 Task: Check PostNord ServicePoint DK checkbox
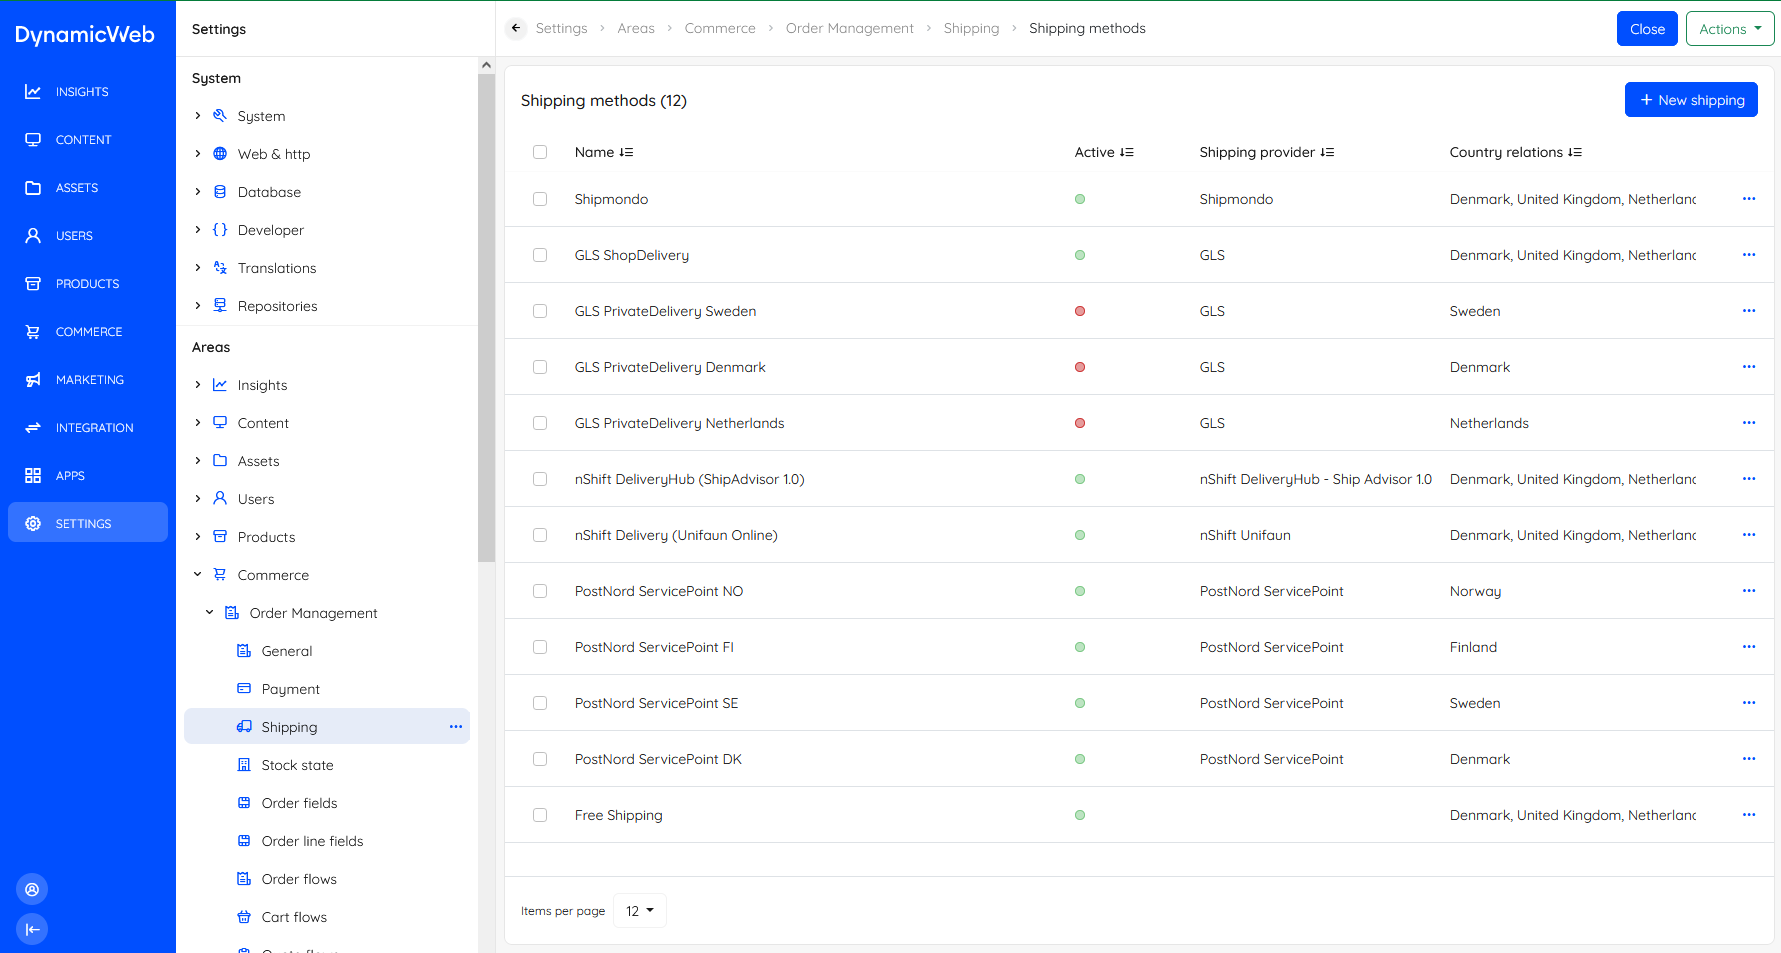(x=540, y=759)
